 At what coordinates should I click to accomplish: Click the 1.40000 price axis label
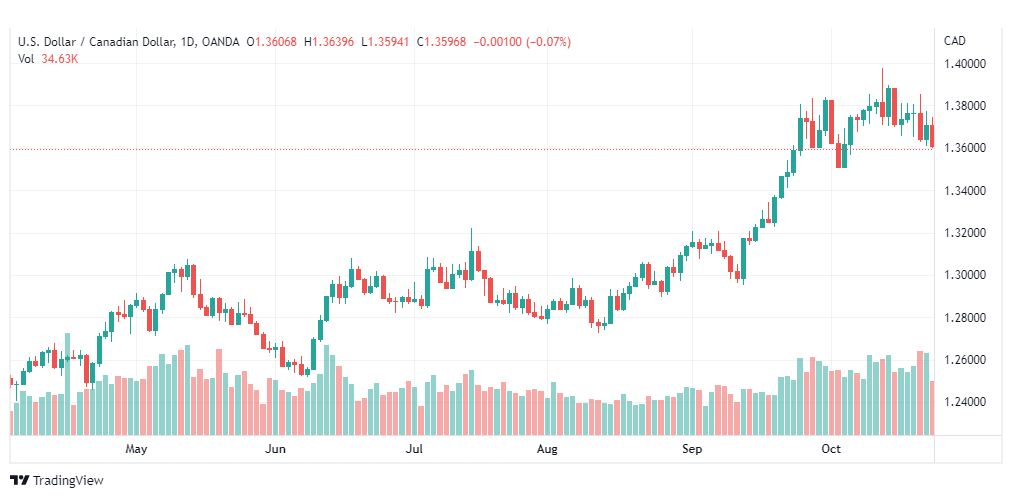(965, 64)
